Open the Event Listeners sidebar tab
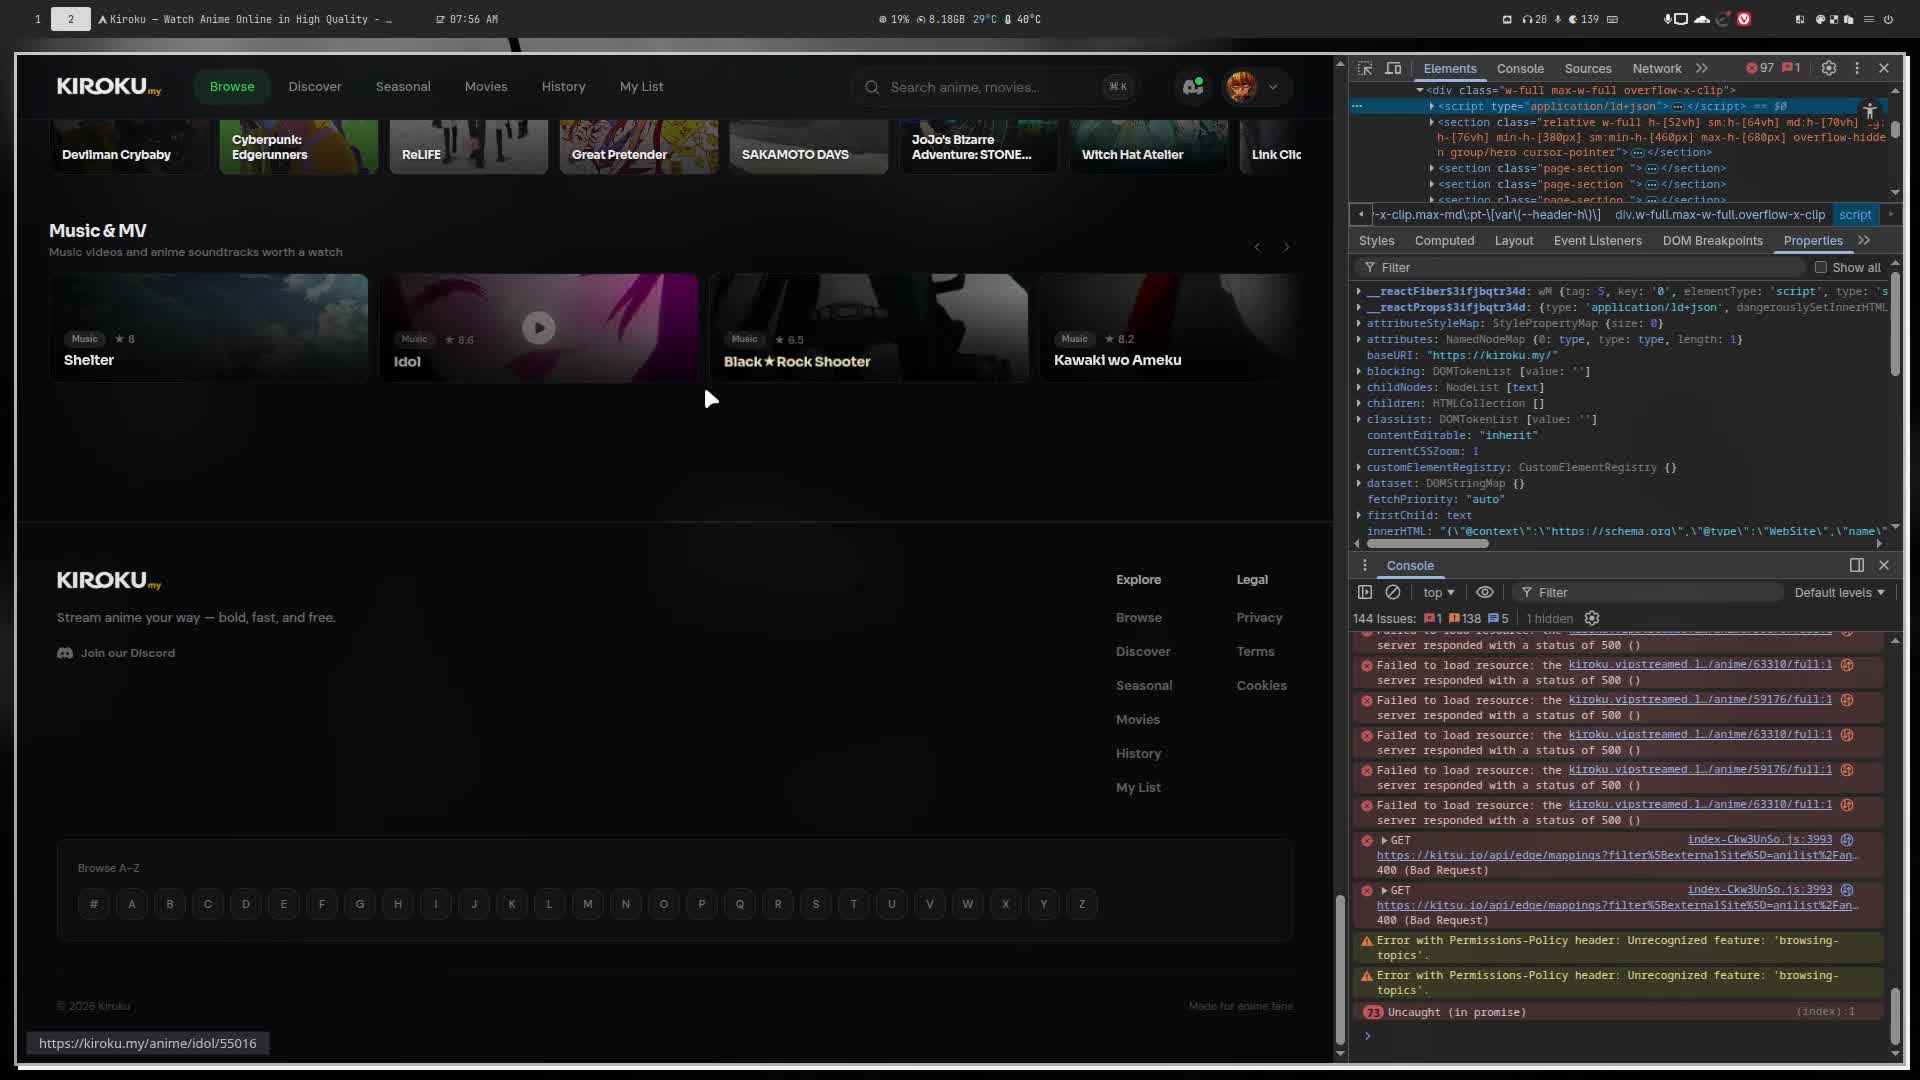Image resolution: width=1920 pixels, height=1080 pixels. tap(1597, 240)
